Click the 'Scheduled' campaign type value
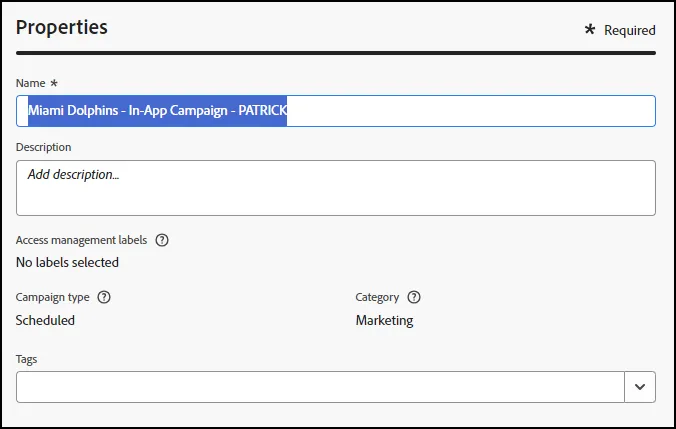 pyautogui.click(x=45, y=320)
